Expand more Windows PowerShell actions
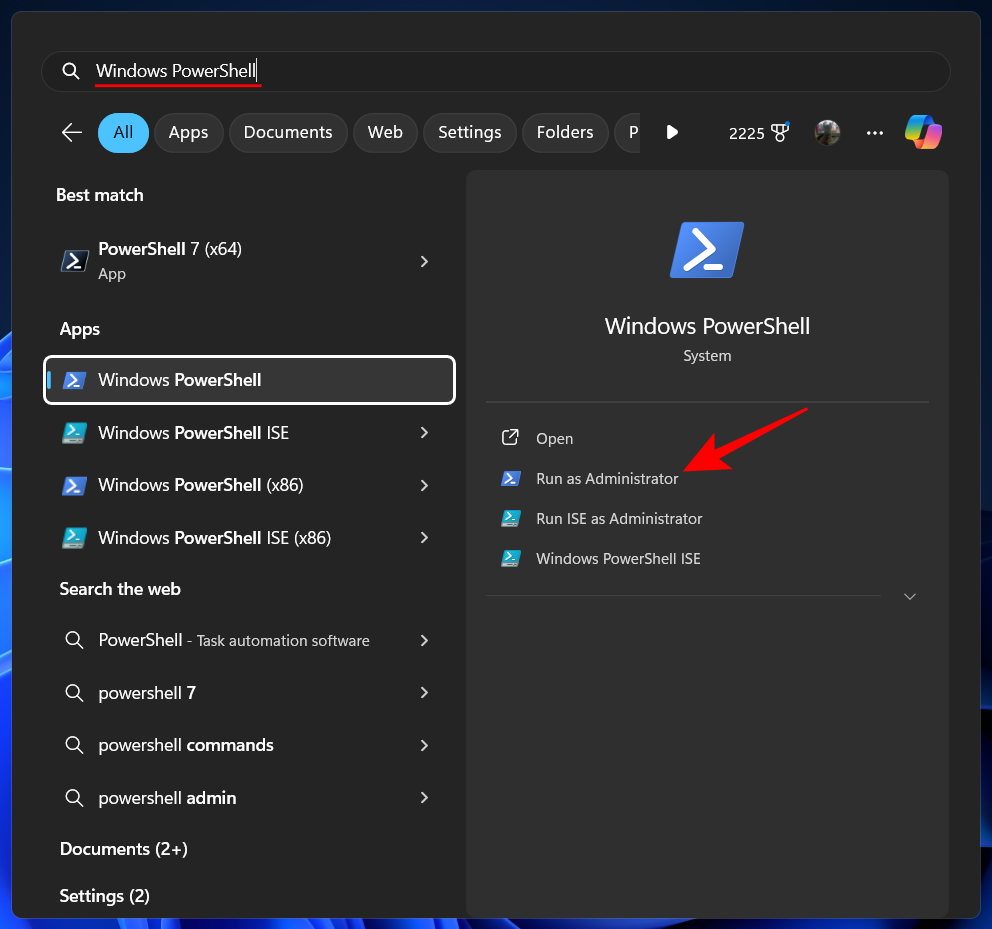The image size is (992, 929). click(909, 596)
